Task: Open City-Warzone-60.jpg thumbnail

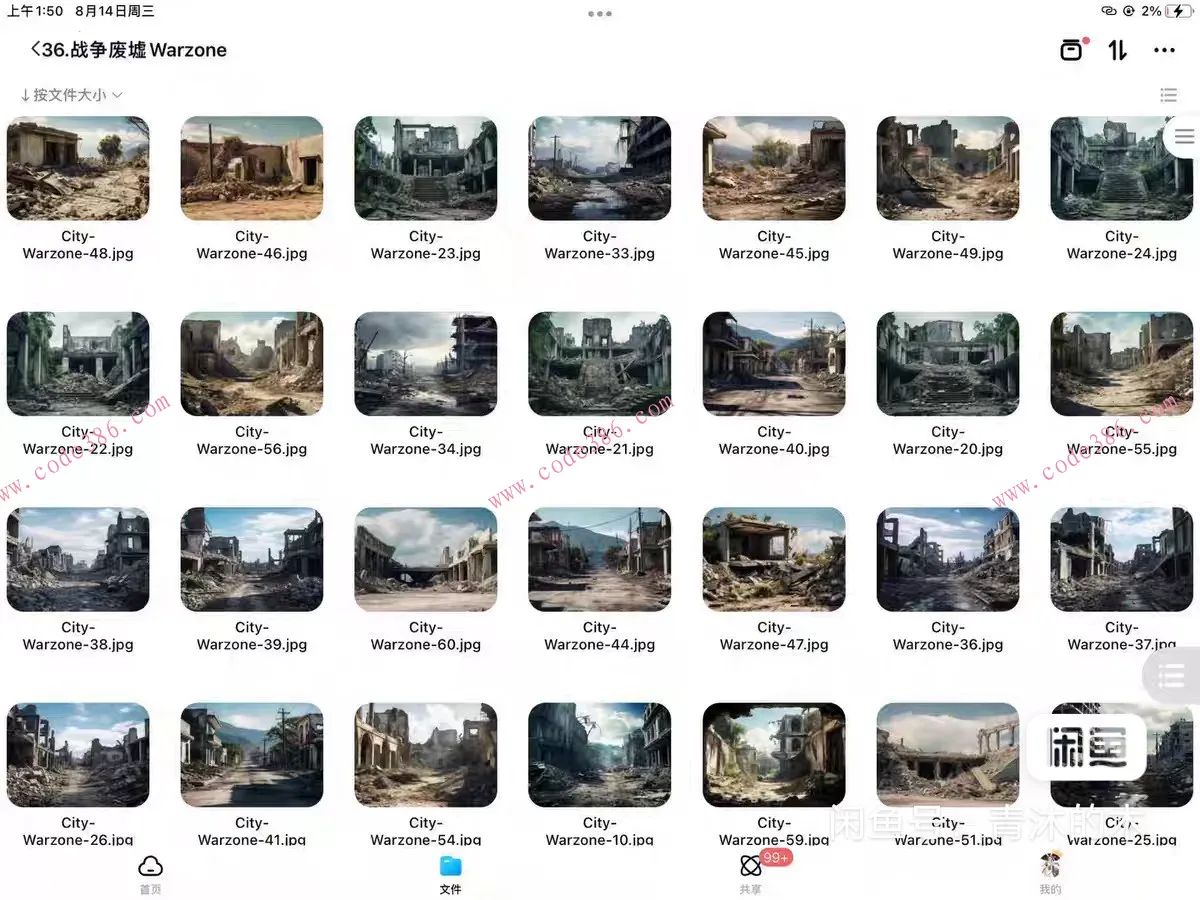Action: coord(426,559)
